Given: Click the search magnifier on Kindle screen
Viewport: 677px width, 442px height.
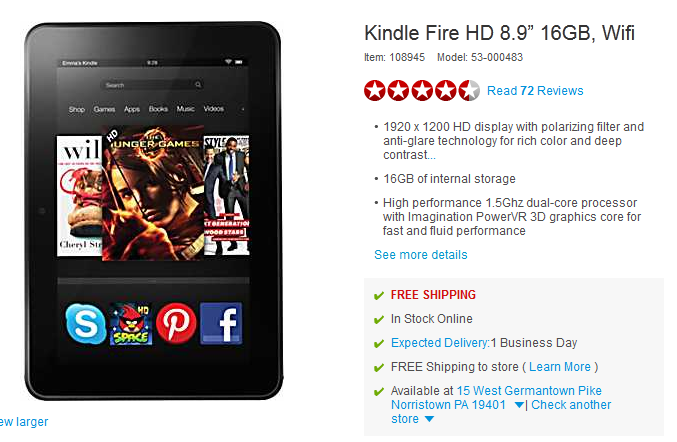Looking at the screenshot, I should point(198,85).
